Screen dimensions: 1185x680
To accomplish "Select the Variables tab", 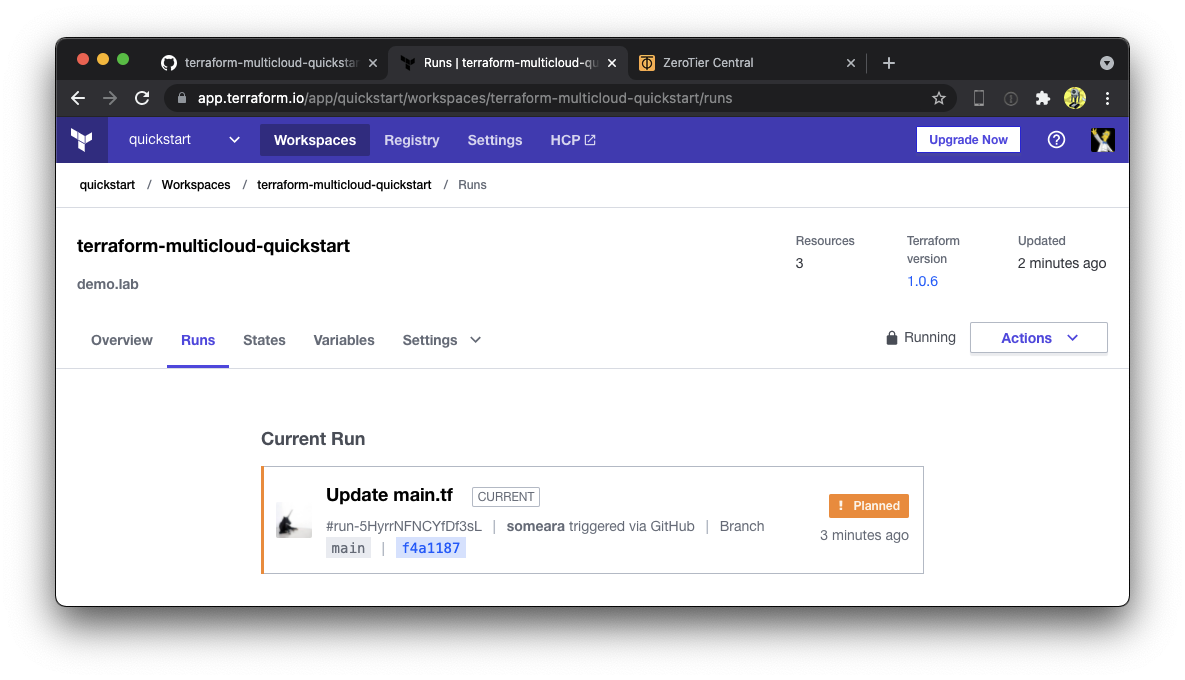I will point(344,340).
